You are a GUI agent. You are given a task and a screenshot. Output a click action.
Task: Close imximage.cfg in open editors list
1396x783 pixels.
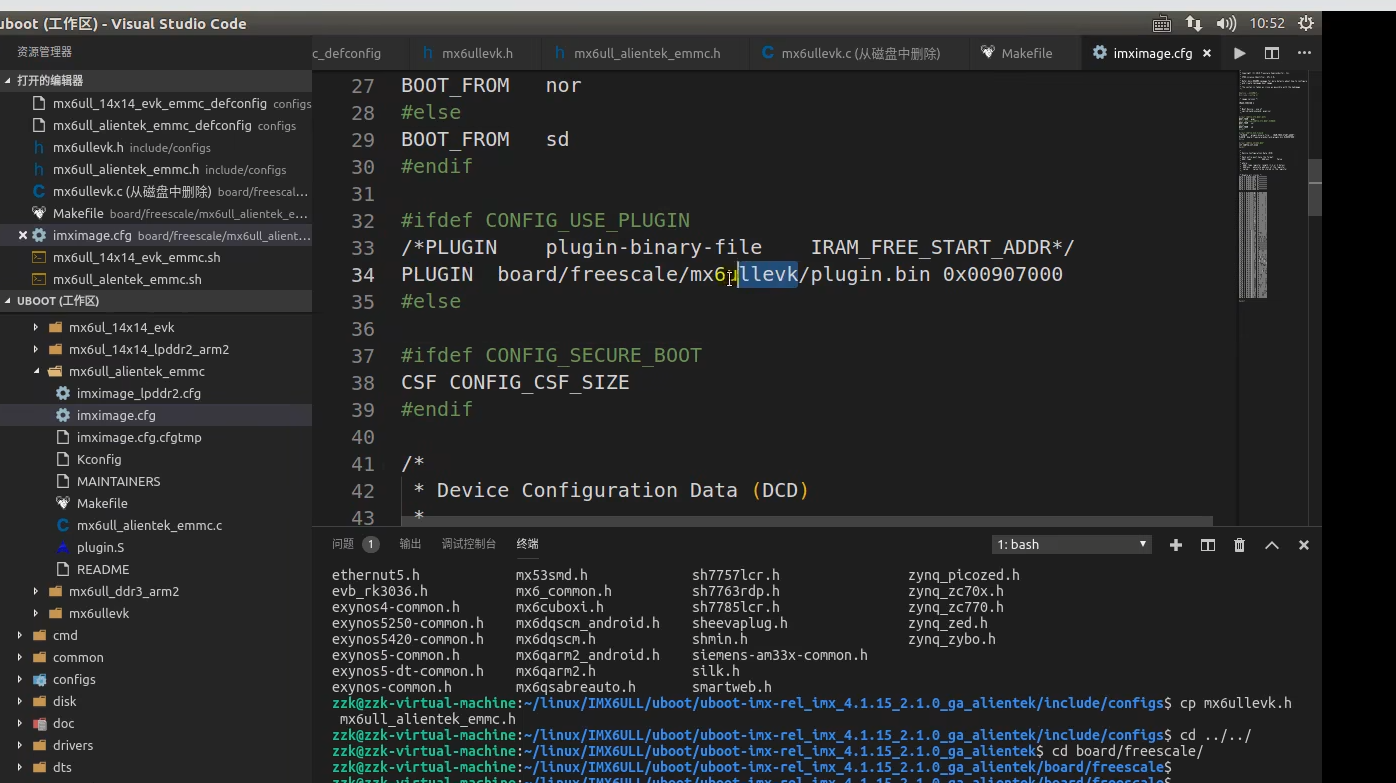pyautogui.click(x=23, y=235)
